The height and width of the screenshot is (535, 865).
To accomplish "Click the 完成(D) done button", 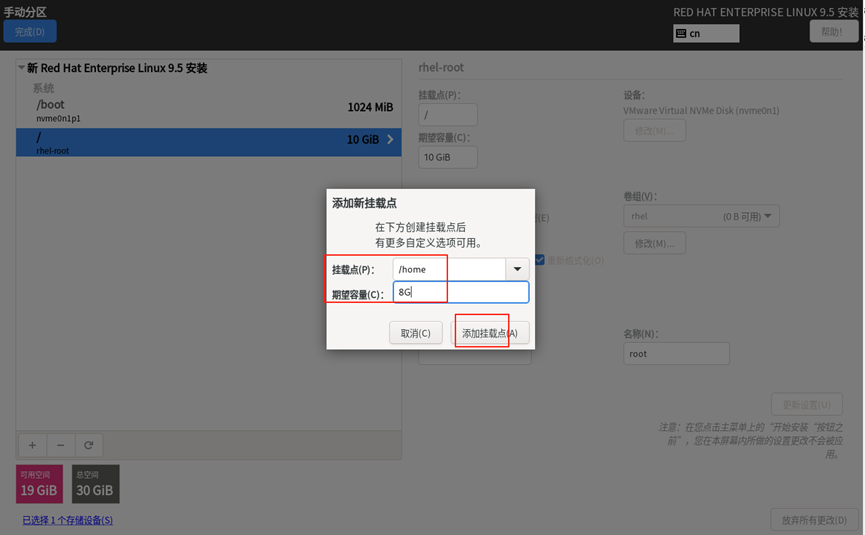I will pos(30,31).
